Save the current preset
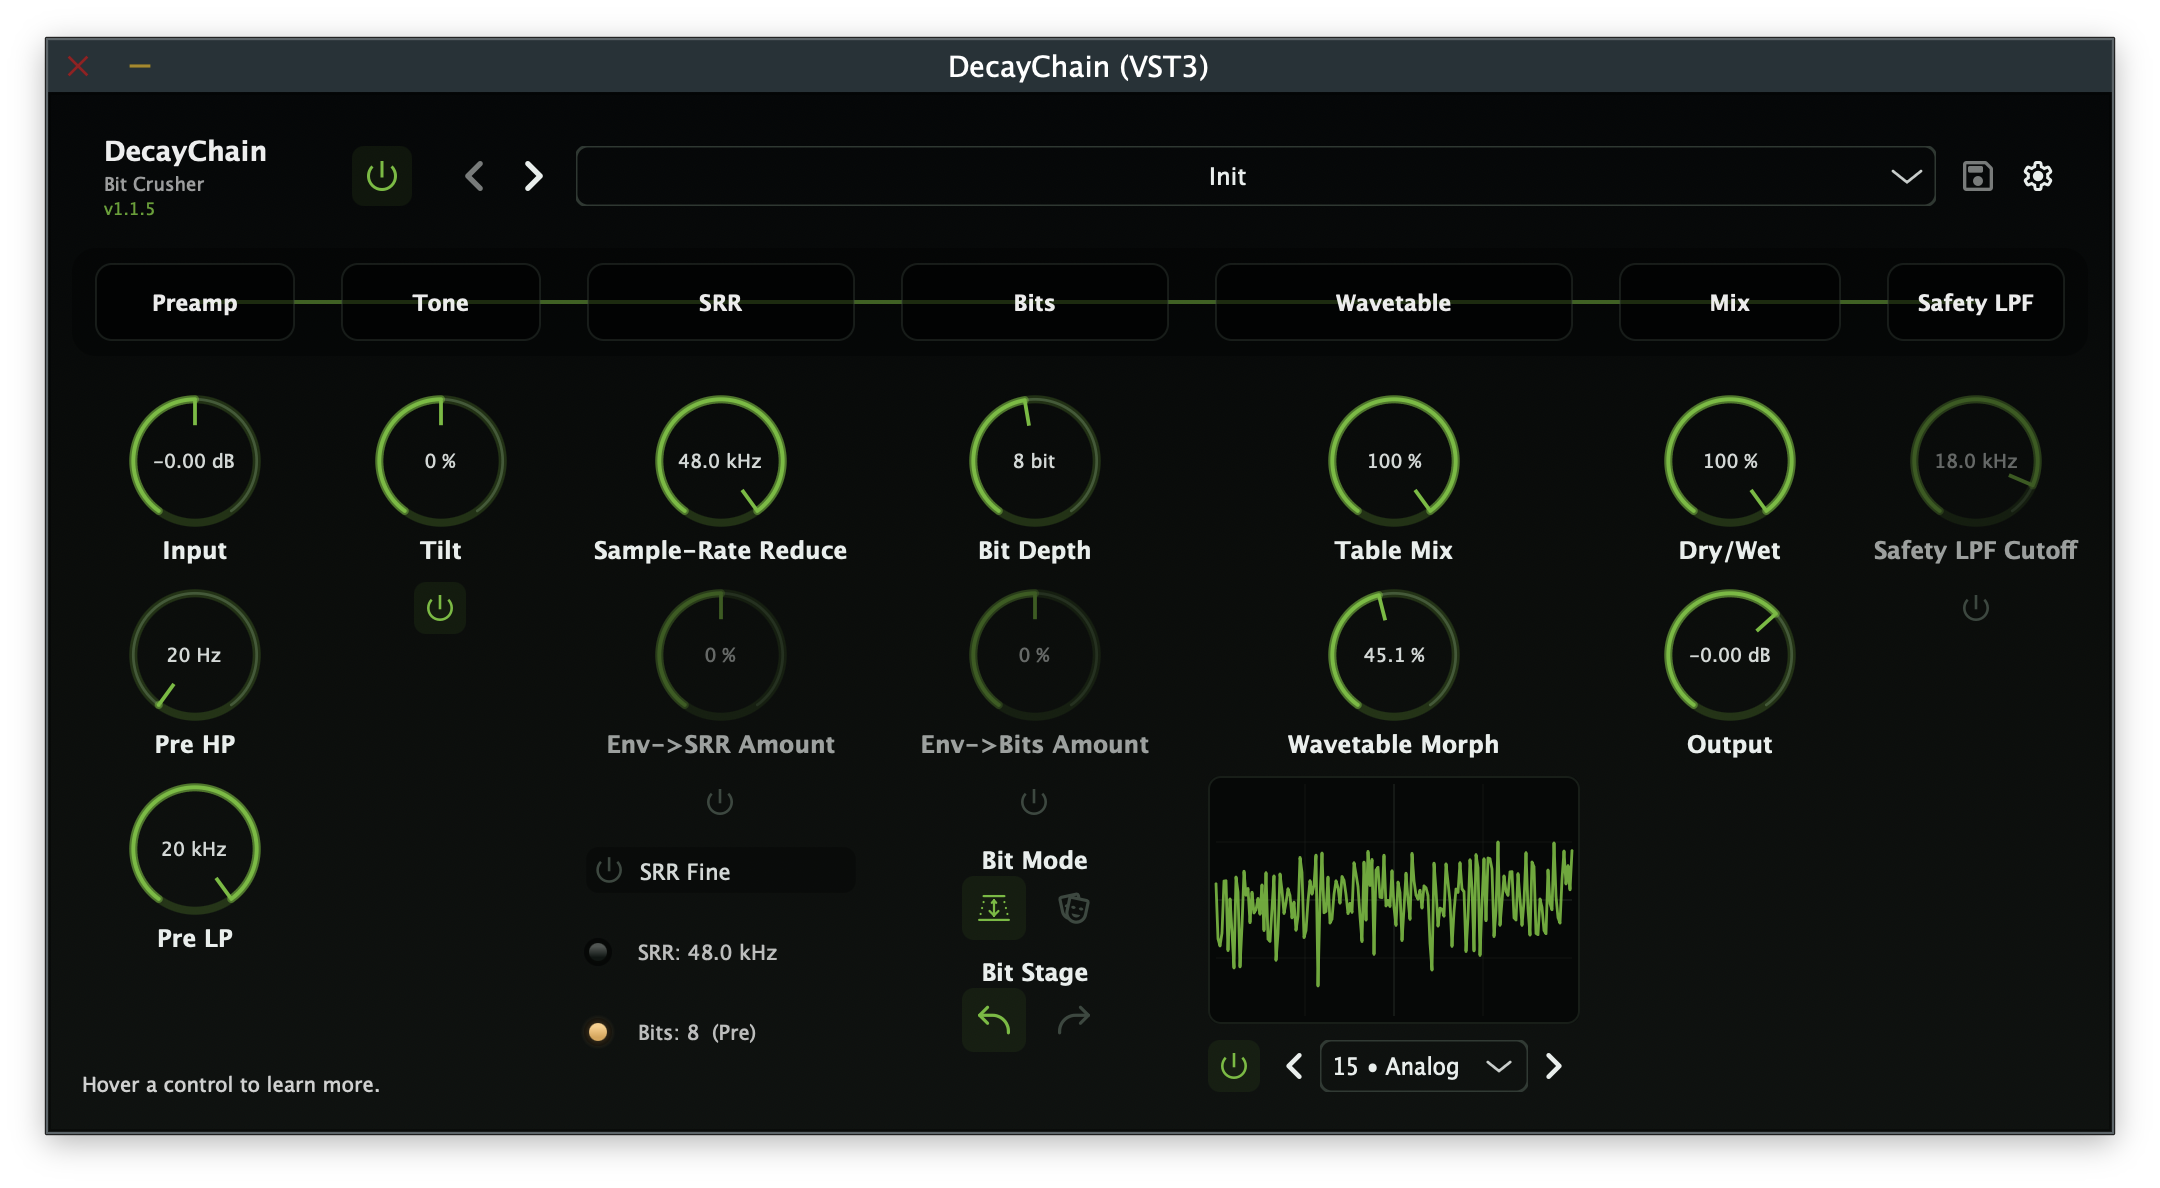 point(1977,176)
